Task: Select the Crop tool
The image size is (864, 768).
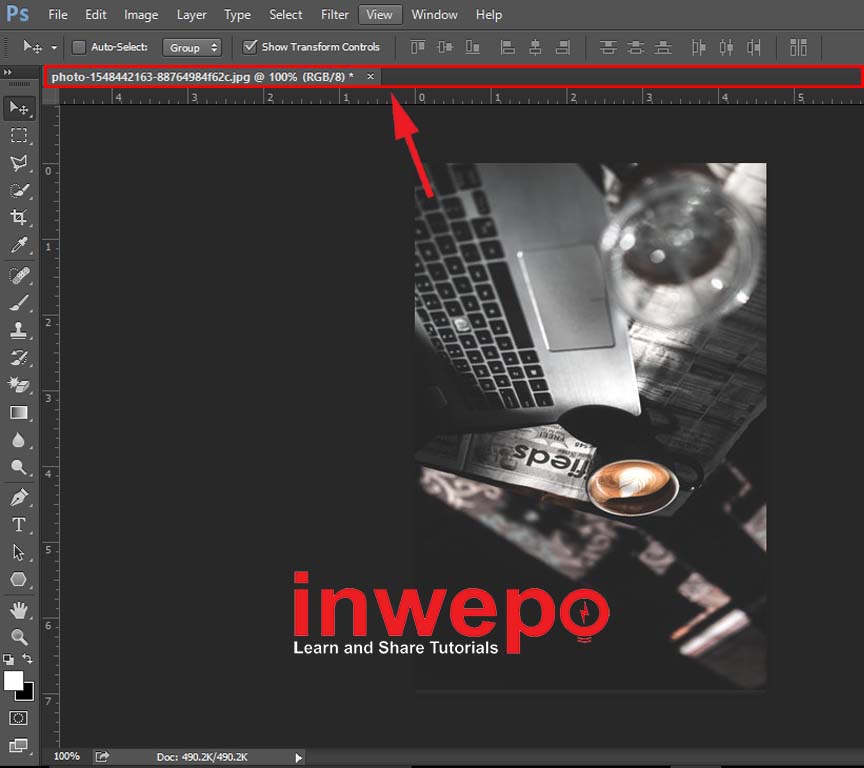Action: click(x=18, y=218)
